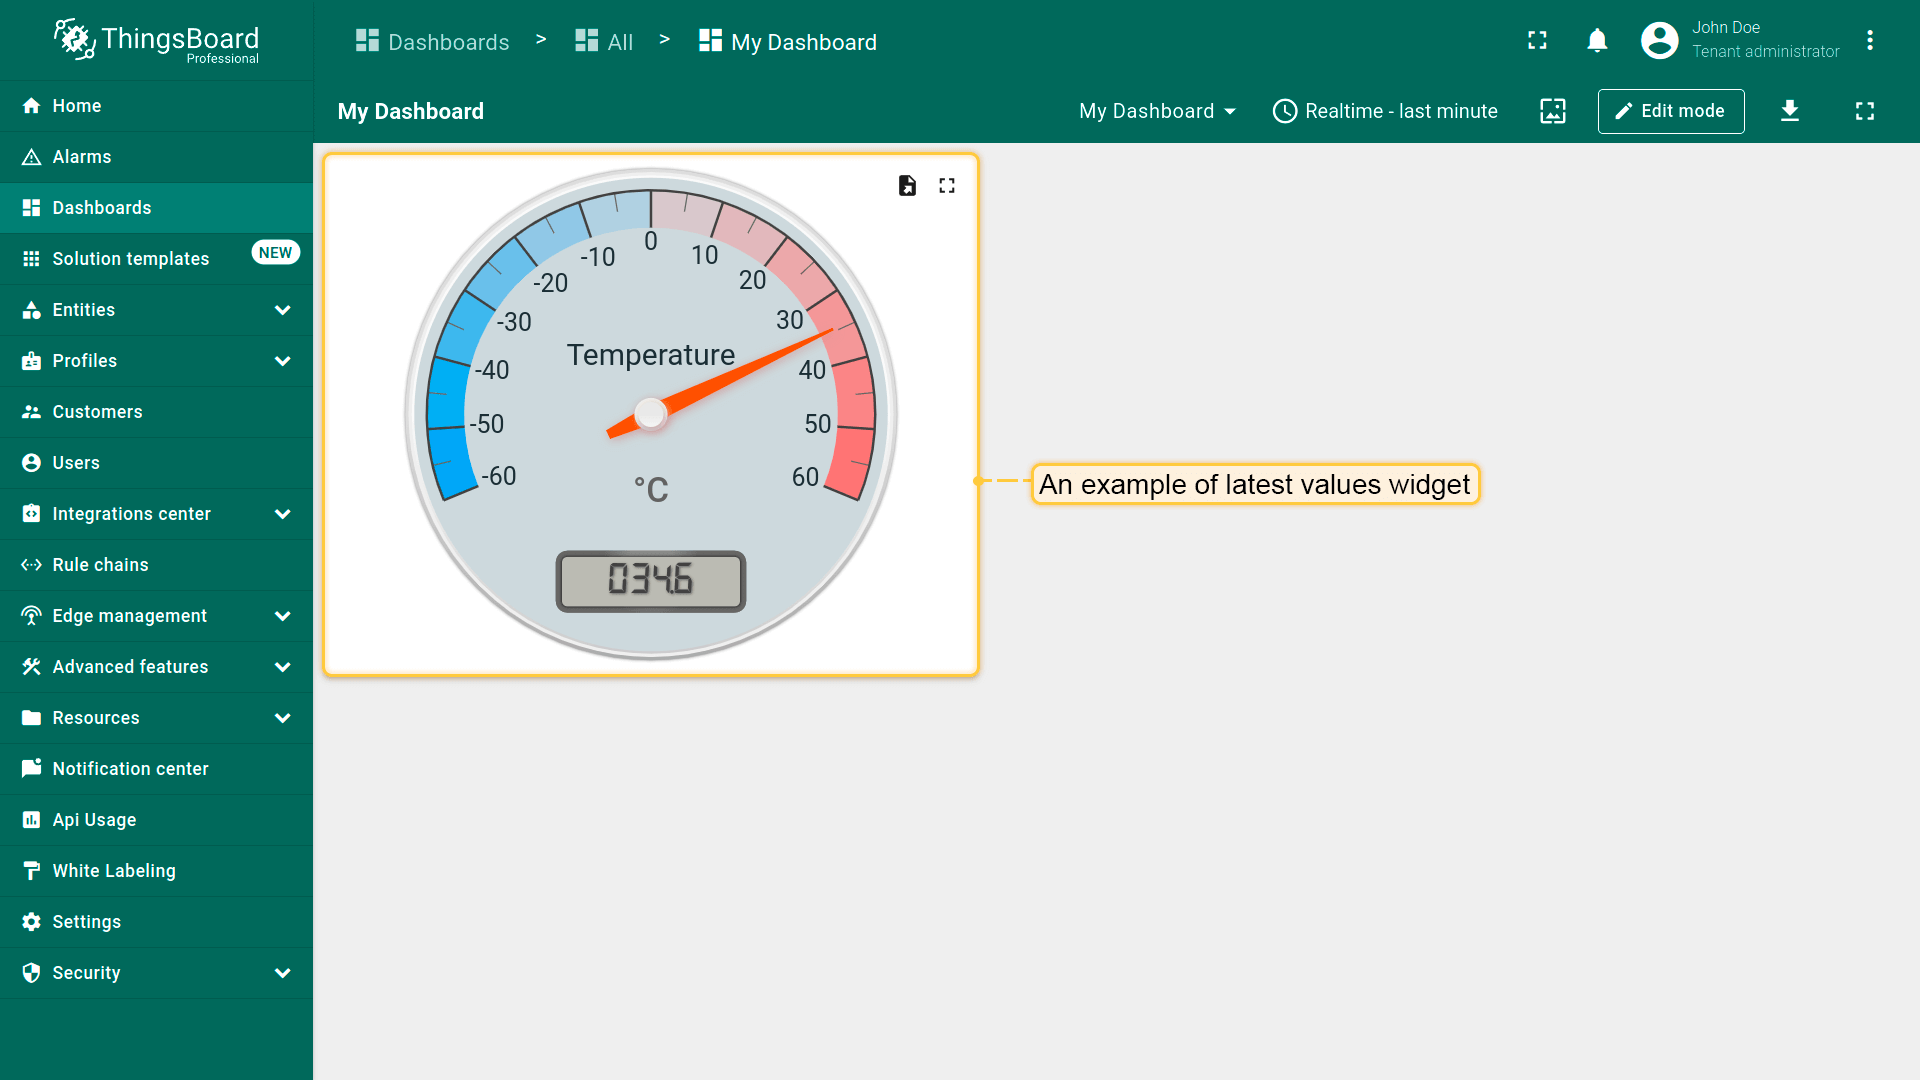The width and height of the screenshot is (1920, 1080).
Task: Download dashboard export icon
Action: [x=1790, y=111]
